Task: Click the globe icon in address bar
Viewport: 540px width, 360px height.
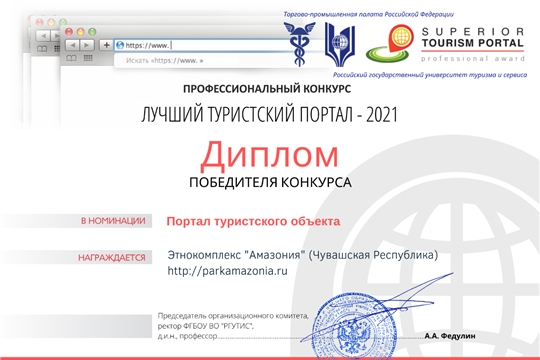Action: pos(120,45)
